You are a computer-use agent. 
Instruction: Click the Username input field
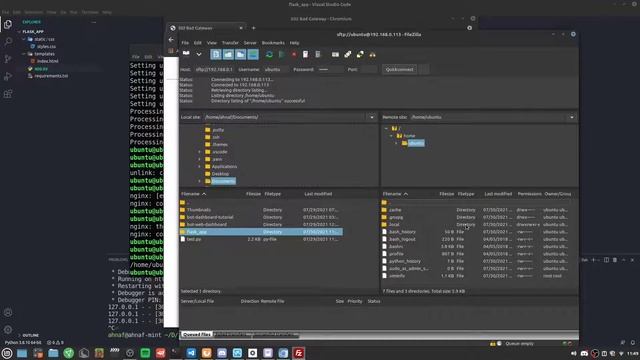point(275,69)
